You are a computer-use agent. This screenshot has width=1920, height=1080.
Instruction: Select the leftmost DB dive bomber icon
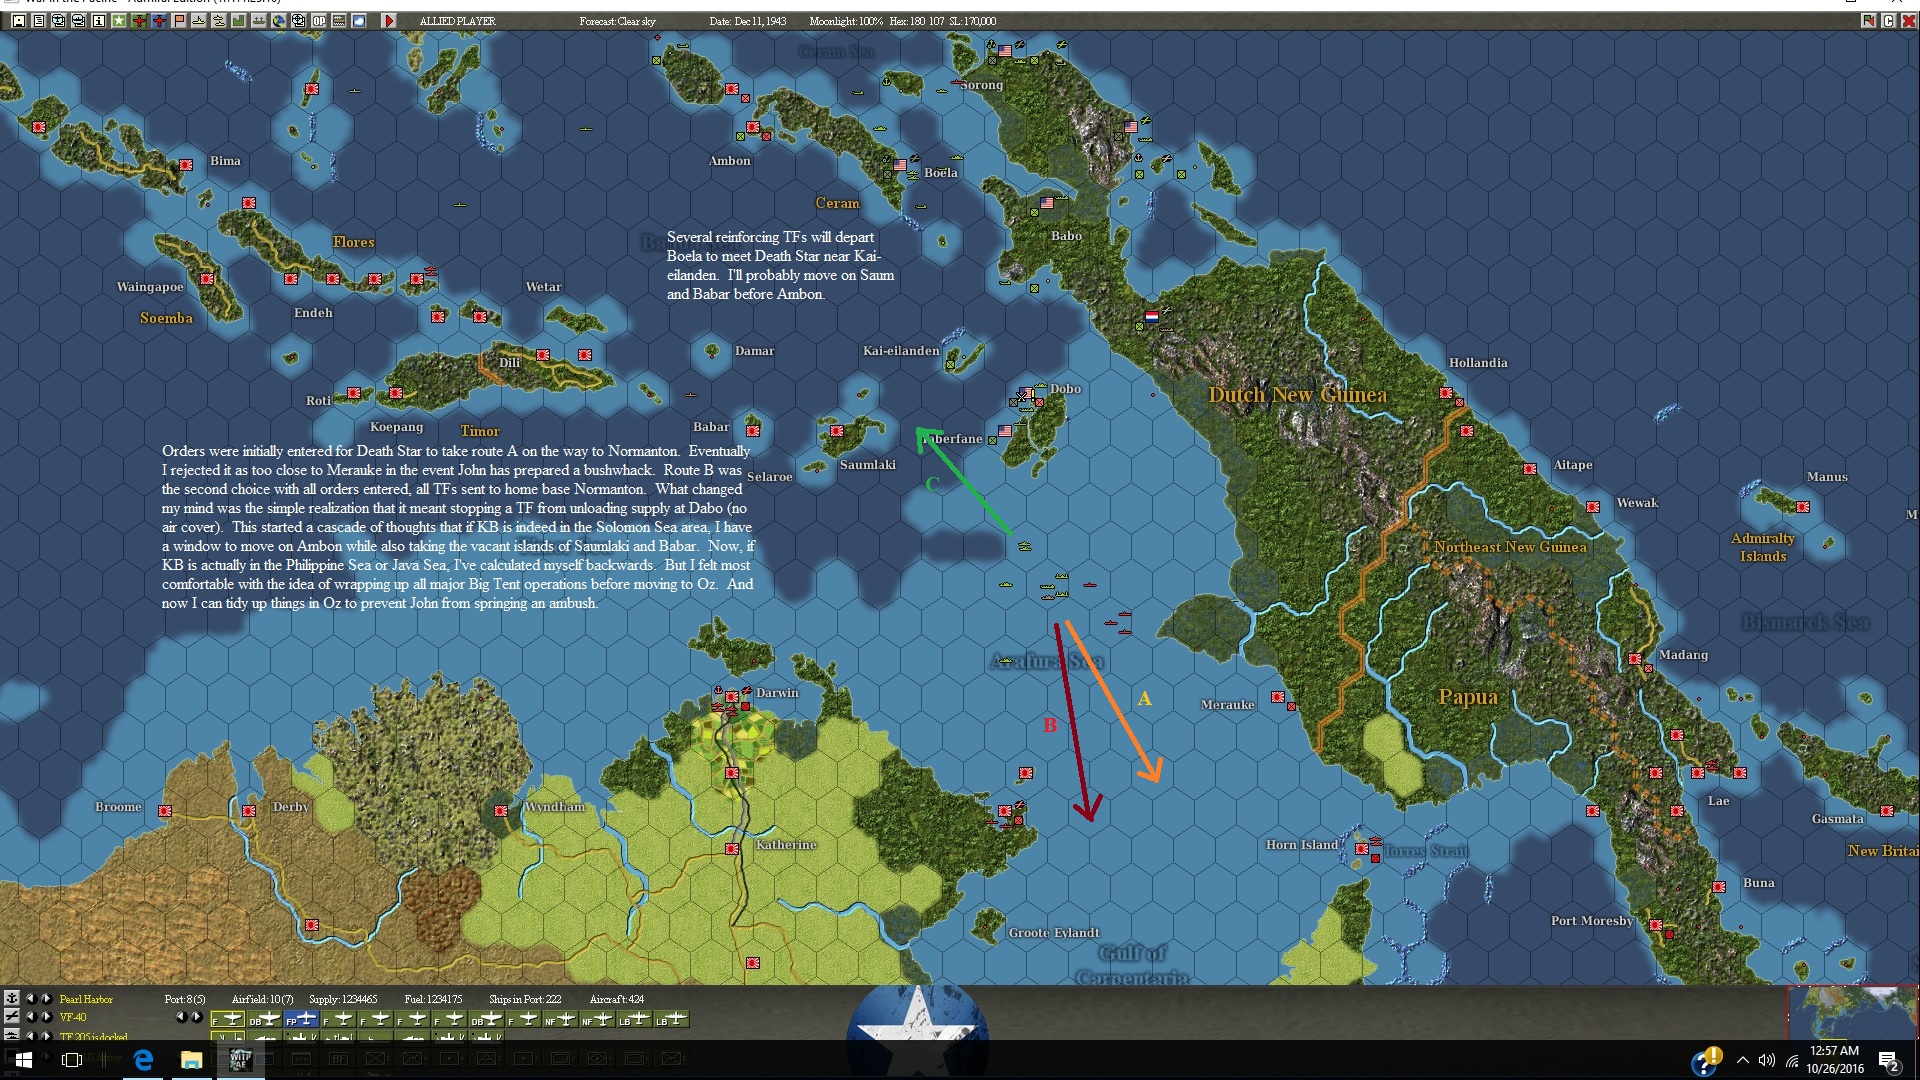pyautogui.click(x=264, y=1019)
